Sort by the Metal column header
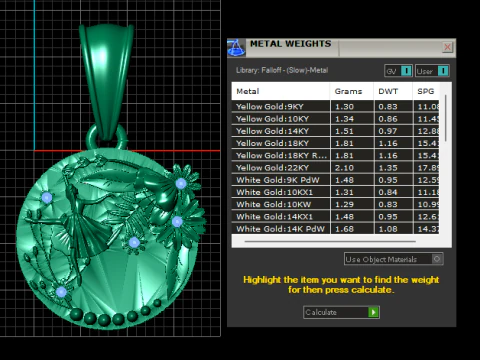 (x=281, y=91)
